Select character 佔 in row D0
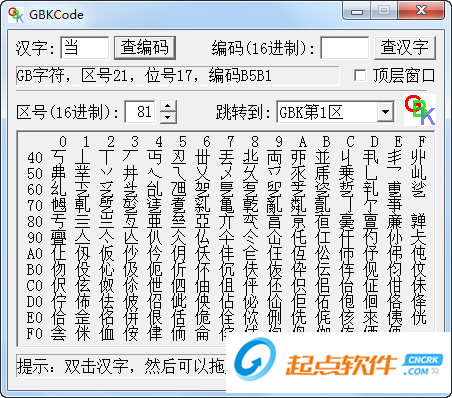 click(227, 301)
